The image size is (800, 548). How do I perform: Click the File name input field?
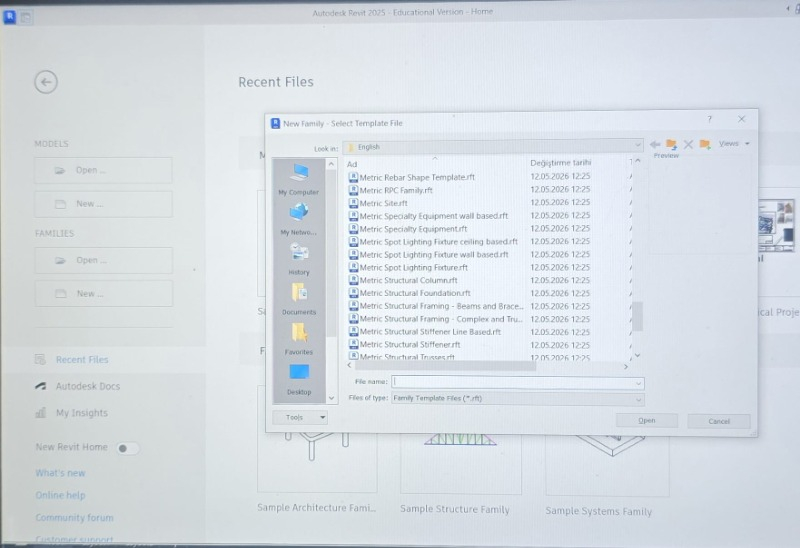pyautogui.click(x=513, y=383)
